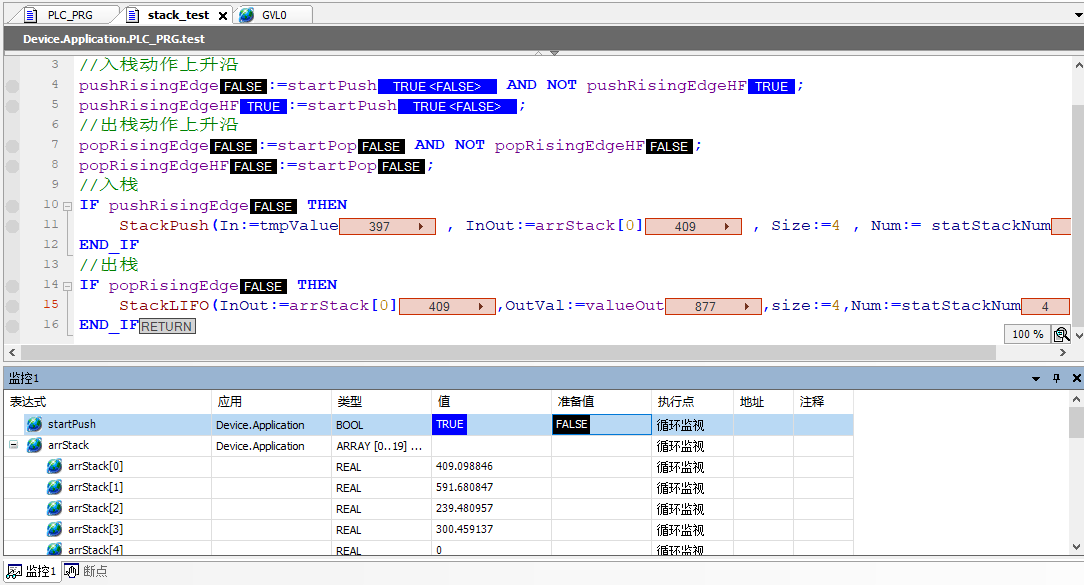Click the zoom magnifier icon
The height and width of the screenshot is (585, 1084).
[1061, 335]
